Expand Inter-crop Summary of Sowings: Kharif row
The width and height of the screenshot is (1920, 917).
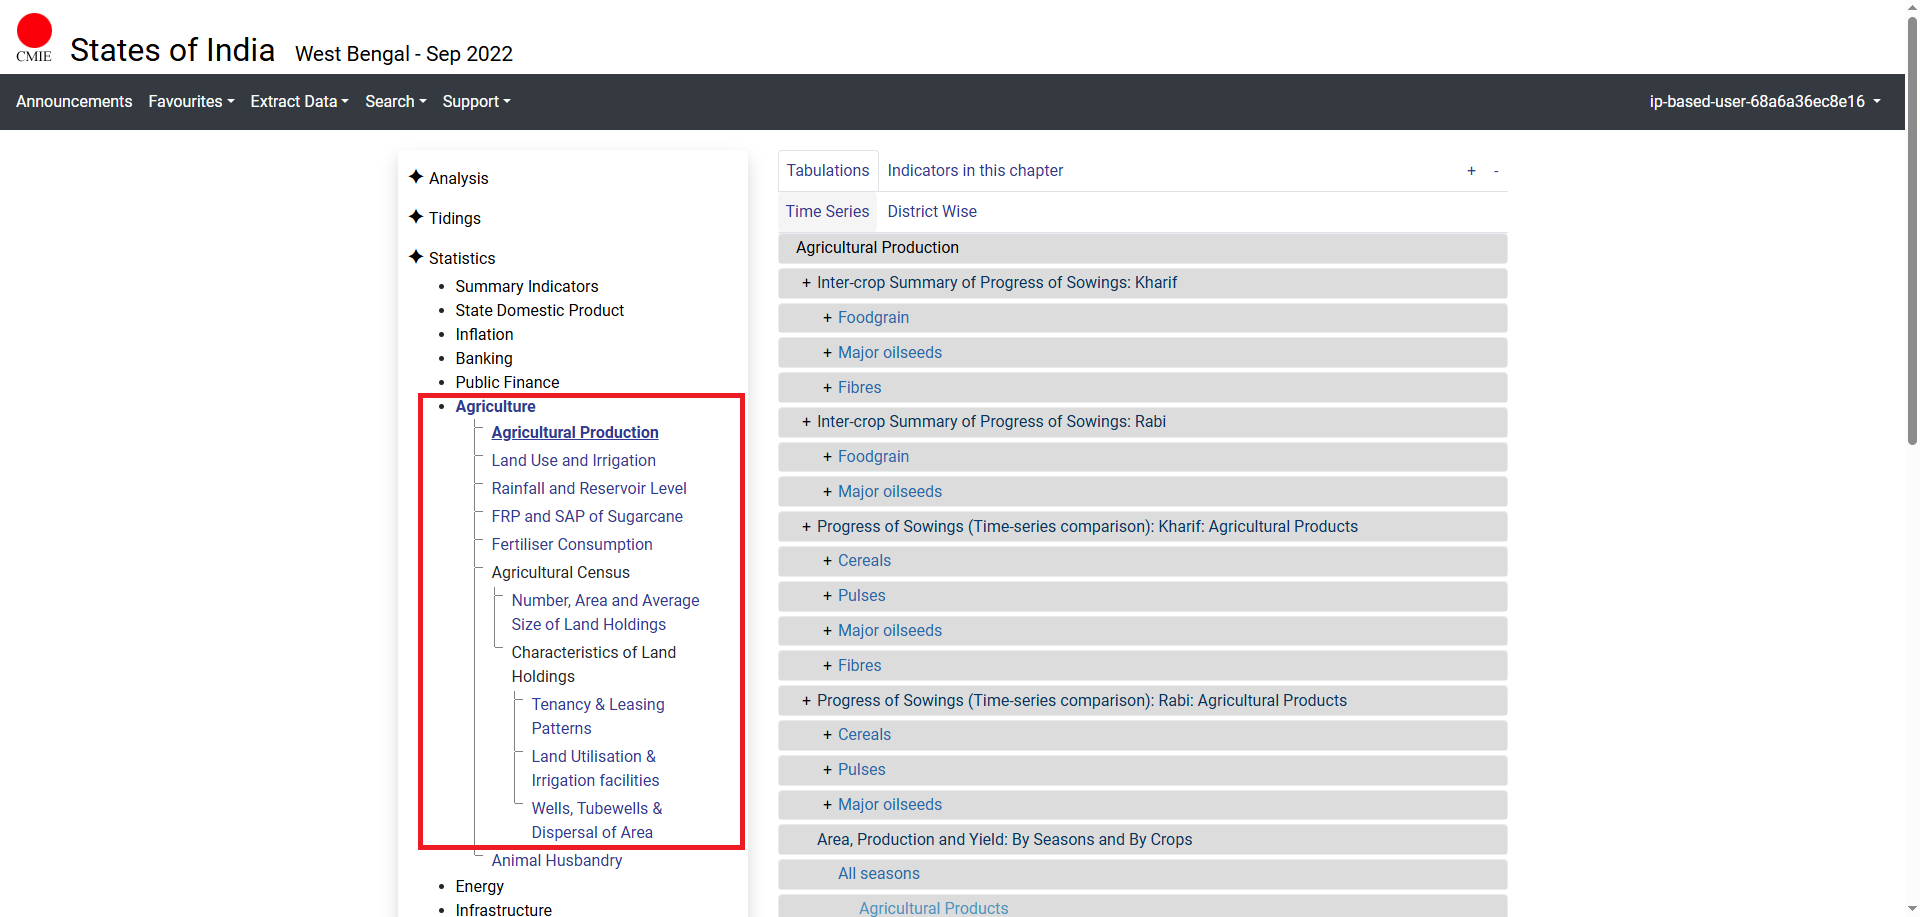coord(806,283)
